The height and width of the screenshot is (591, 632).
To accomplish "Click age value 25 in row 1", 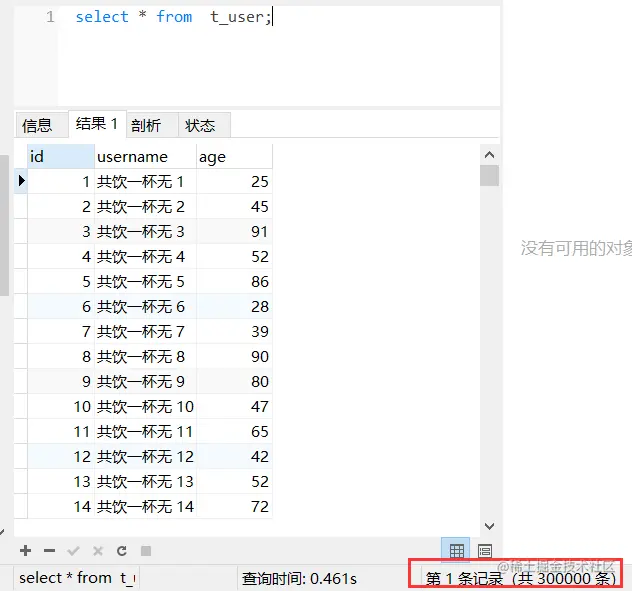I will tap(235, 181).
